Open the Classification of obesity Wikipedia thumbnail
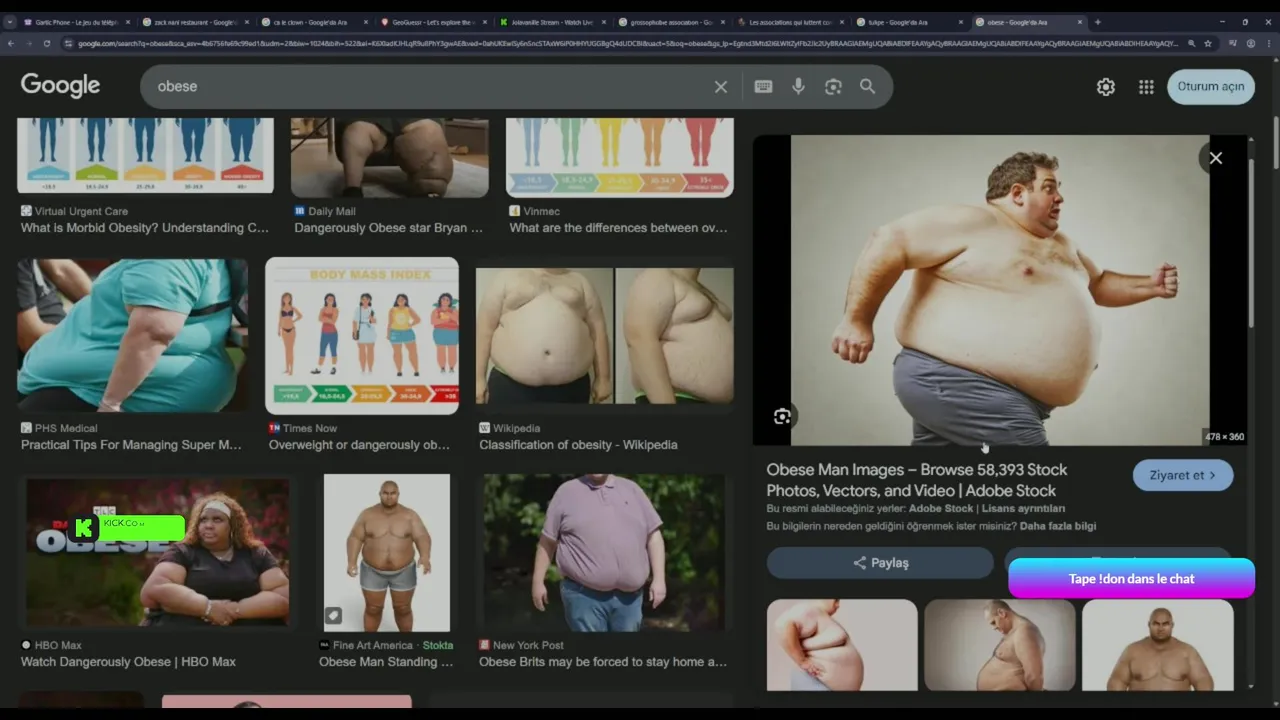Viewport: 1280px width, 720px height. coord(604,336)
